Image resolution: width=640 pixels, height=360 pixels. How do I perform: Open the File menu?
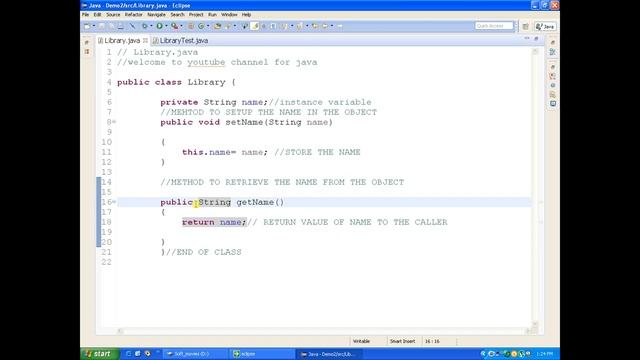coord(85,15)
